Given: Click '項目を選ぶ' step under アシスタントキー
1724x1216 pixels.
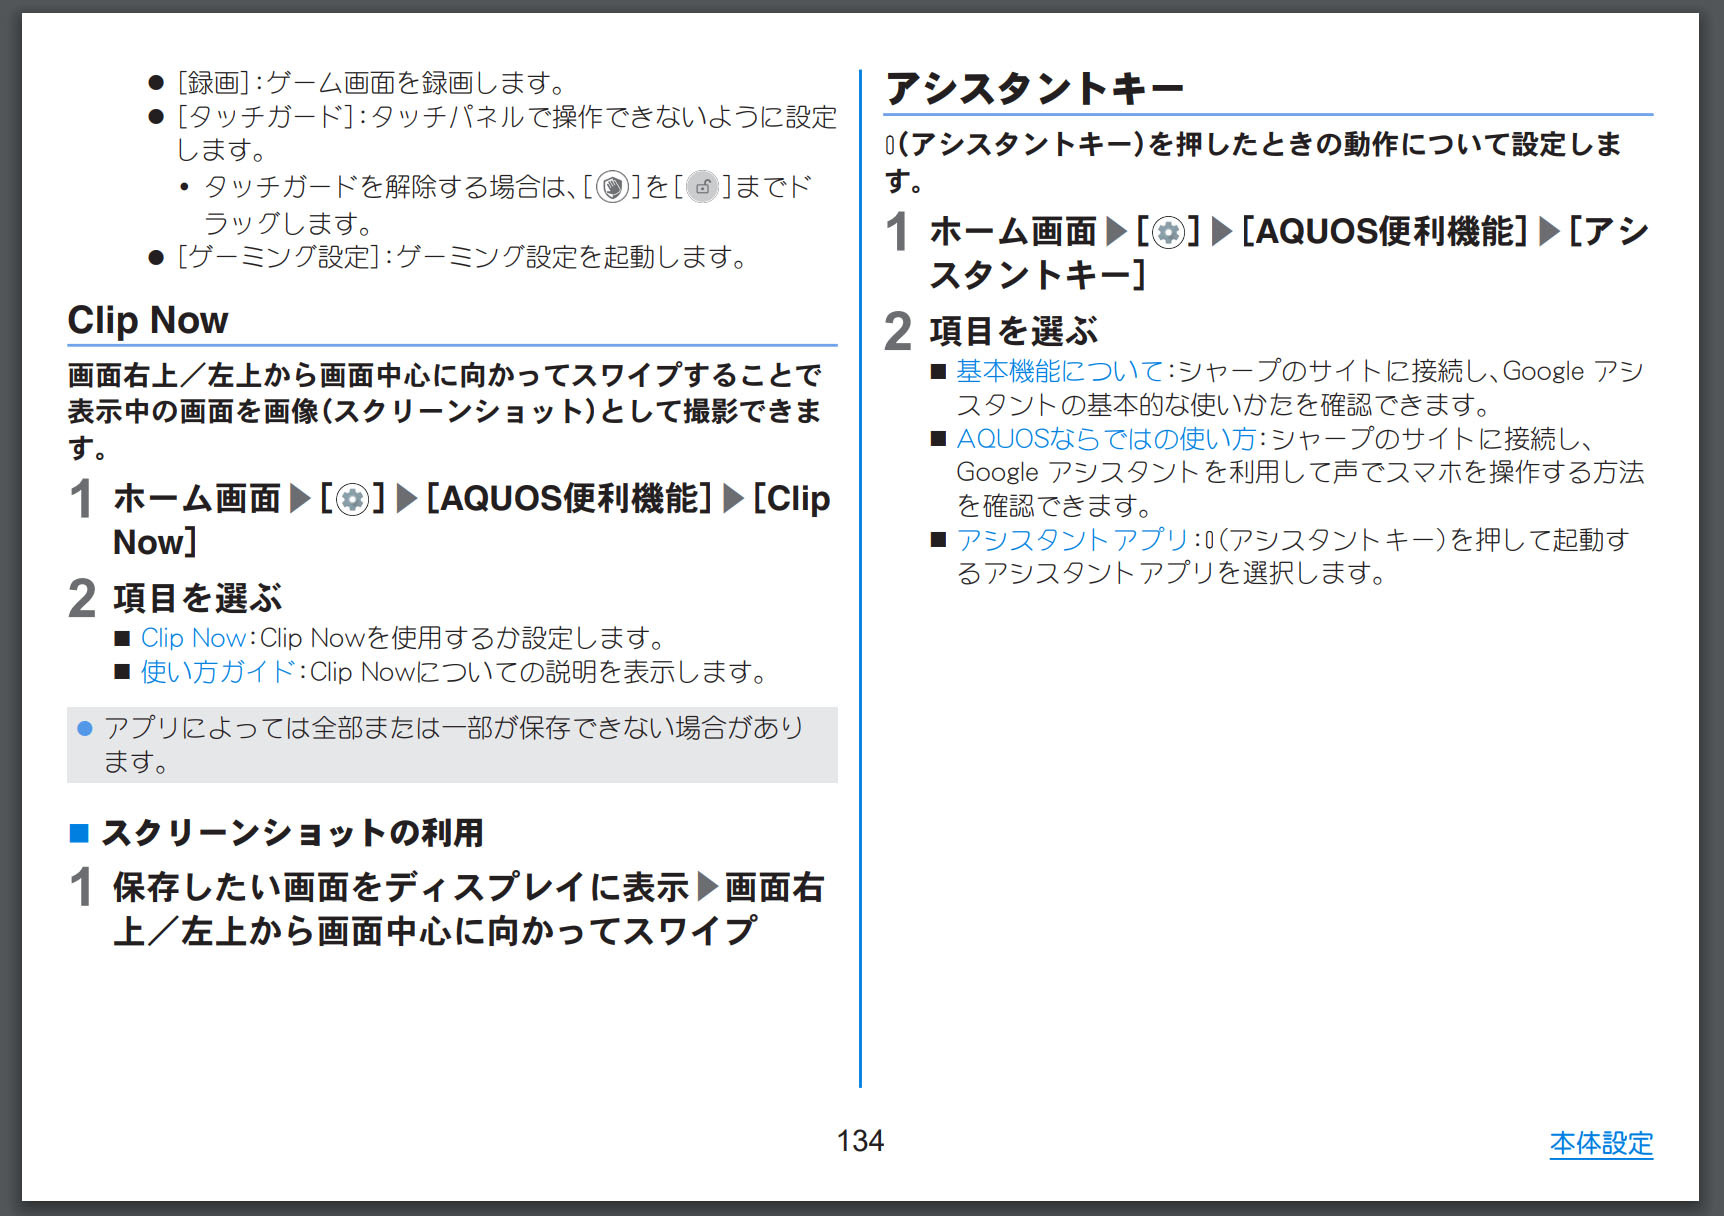Looking at the screenshot, I should [x=1014, y=331].
